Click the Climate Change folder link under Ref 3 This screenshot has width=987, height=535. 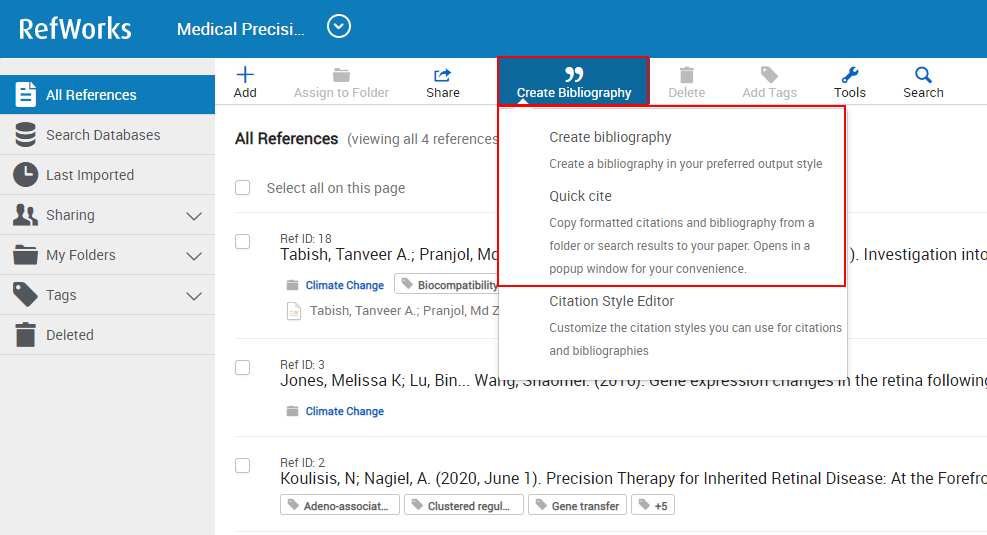click(x=344, y=411)
